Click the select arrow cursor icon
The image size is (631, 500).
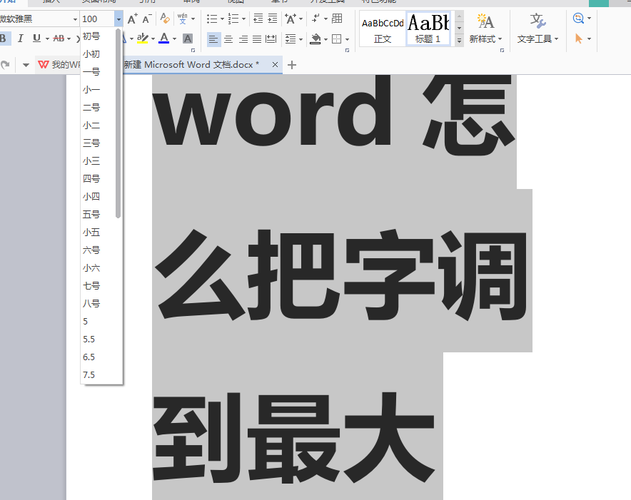[x=579, y=39]
